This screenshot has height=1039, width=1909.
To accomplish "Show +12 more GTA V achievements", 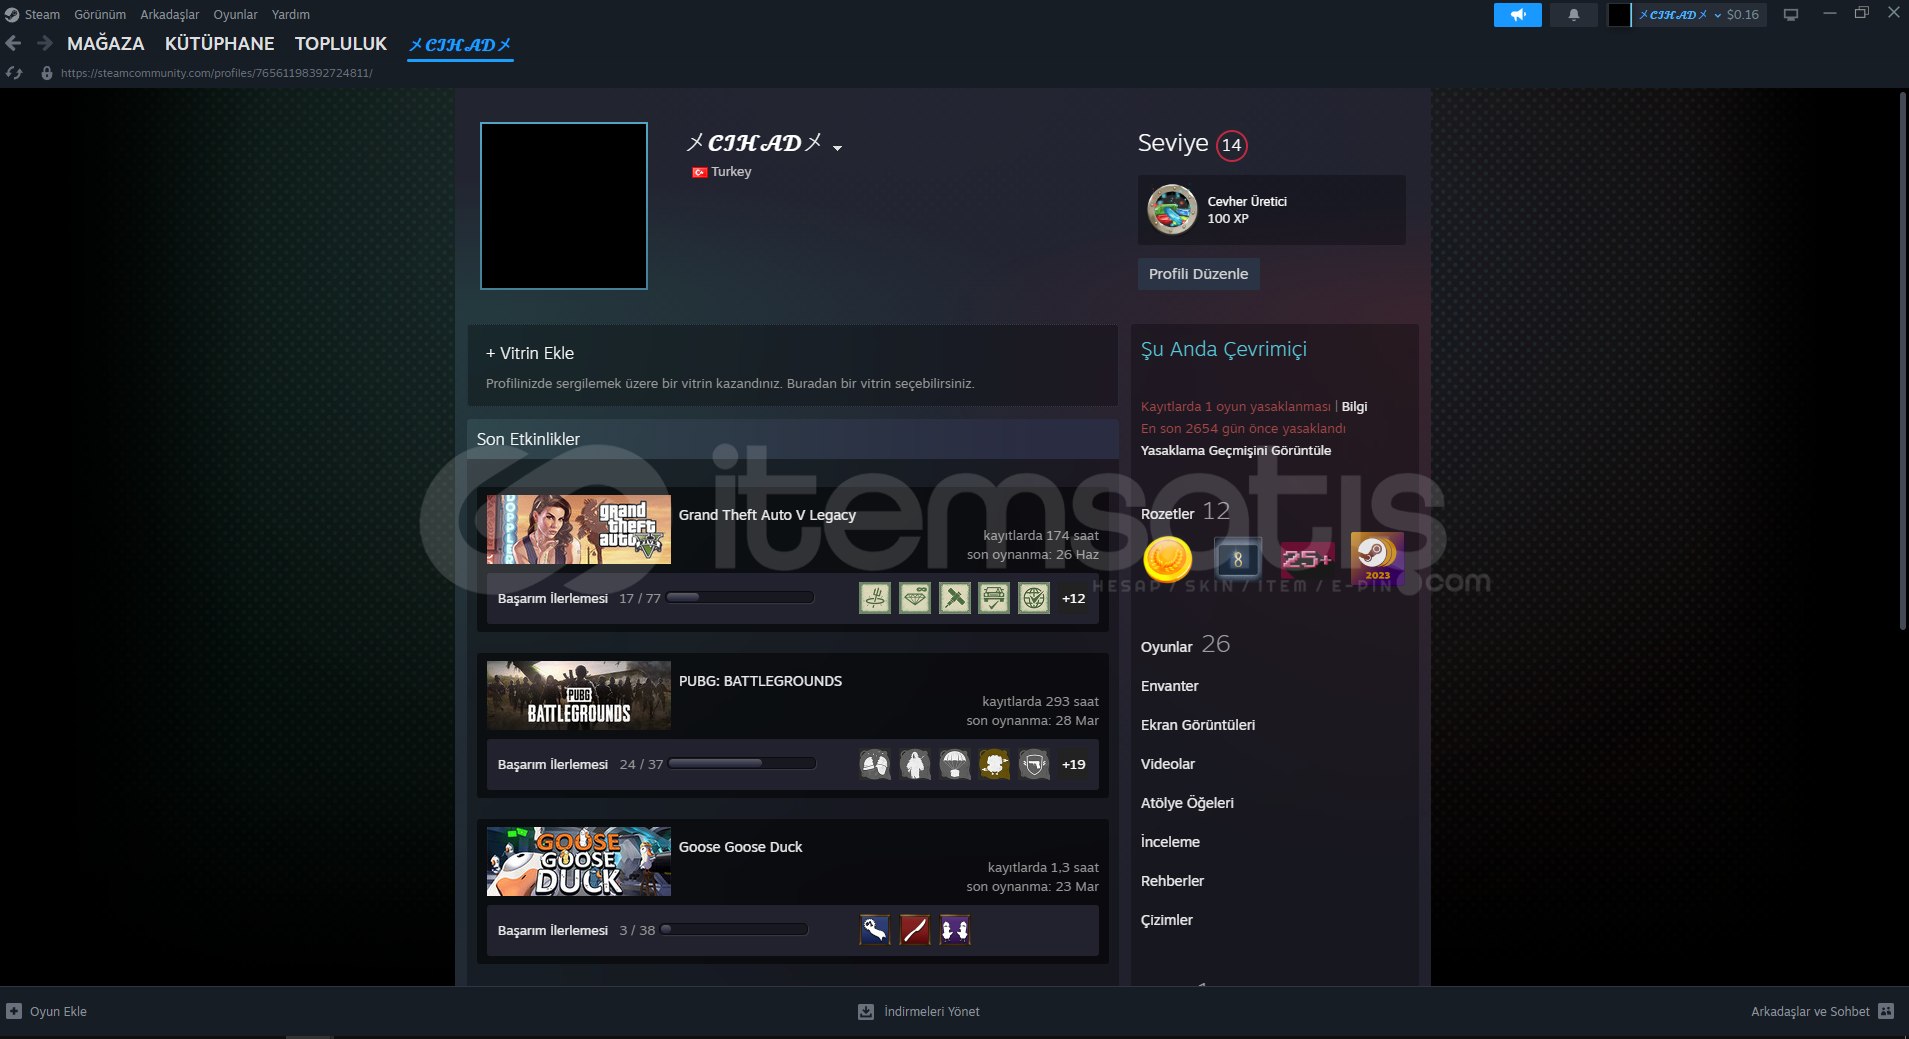I will pyautogui.click(x=1074, y=598).
